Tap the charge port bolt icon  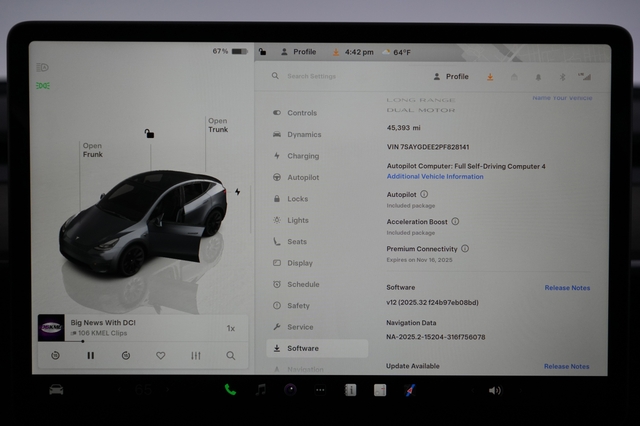(238, 191)
